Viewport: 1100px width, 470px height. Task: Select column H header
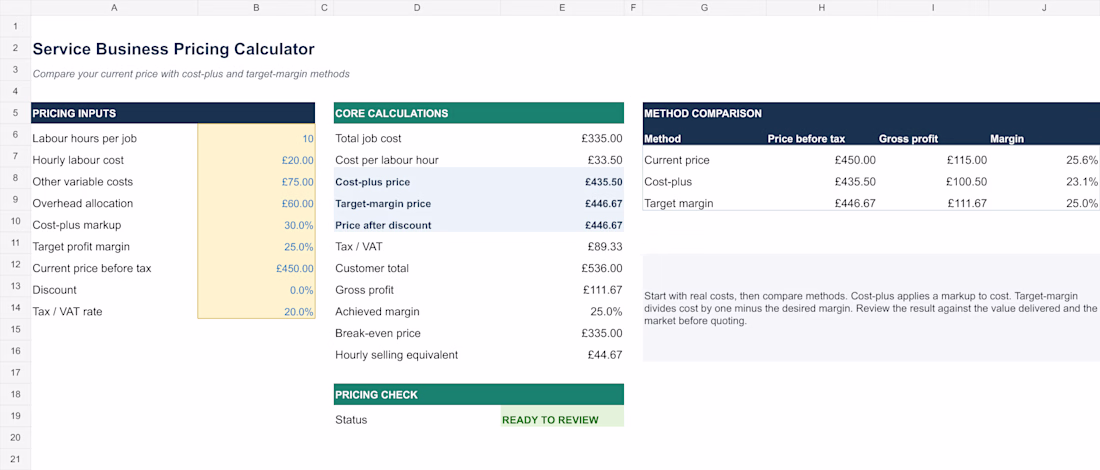click(821, 8)
